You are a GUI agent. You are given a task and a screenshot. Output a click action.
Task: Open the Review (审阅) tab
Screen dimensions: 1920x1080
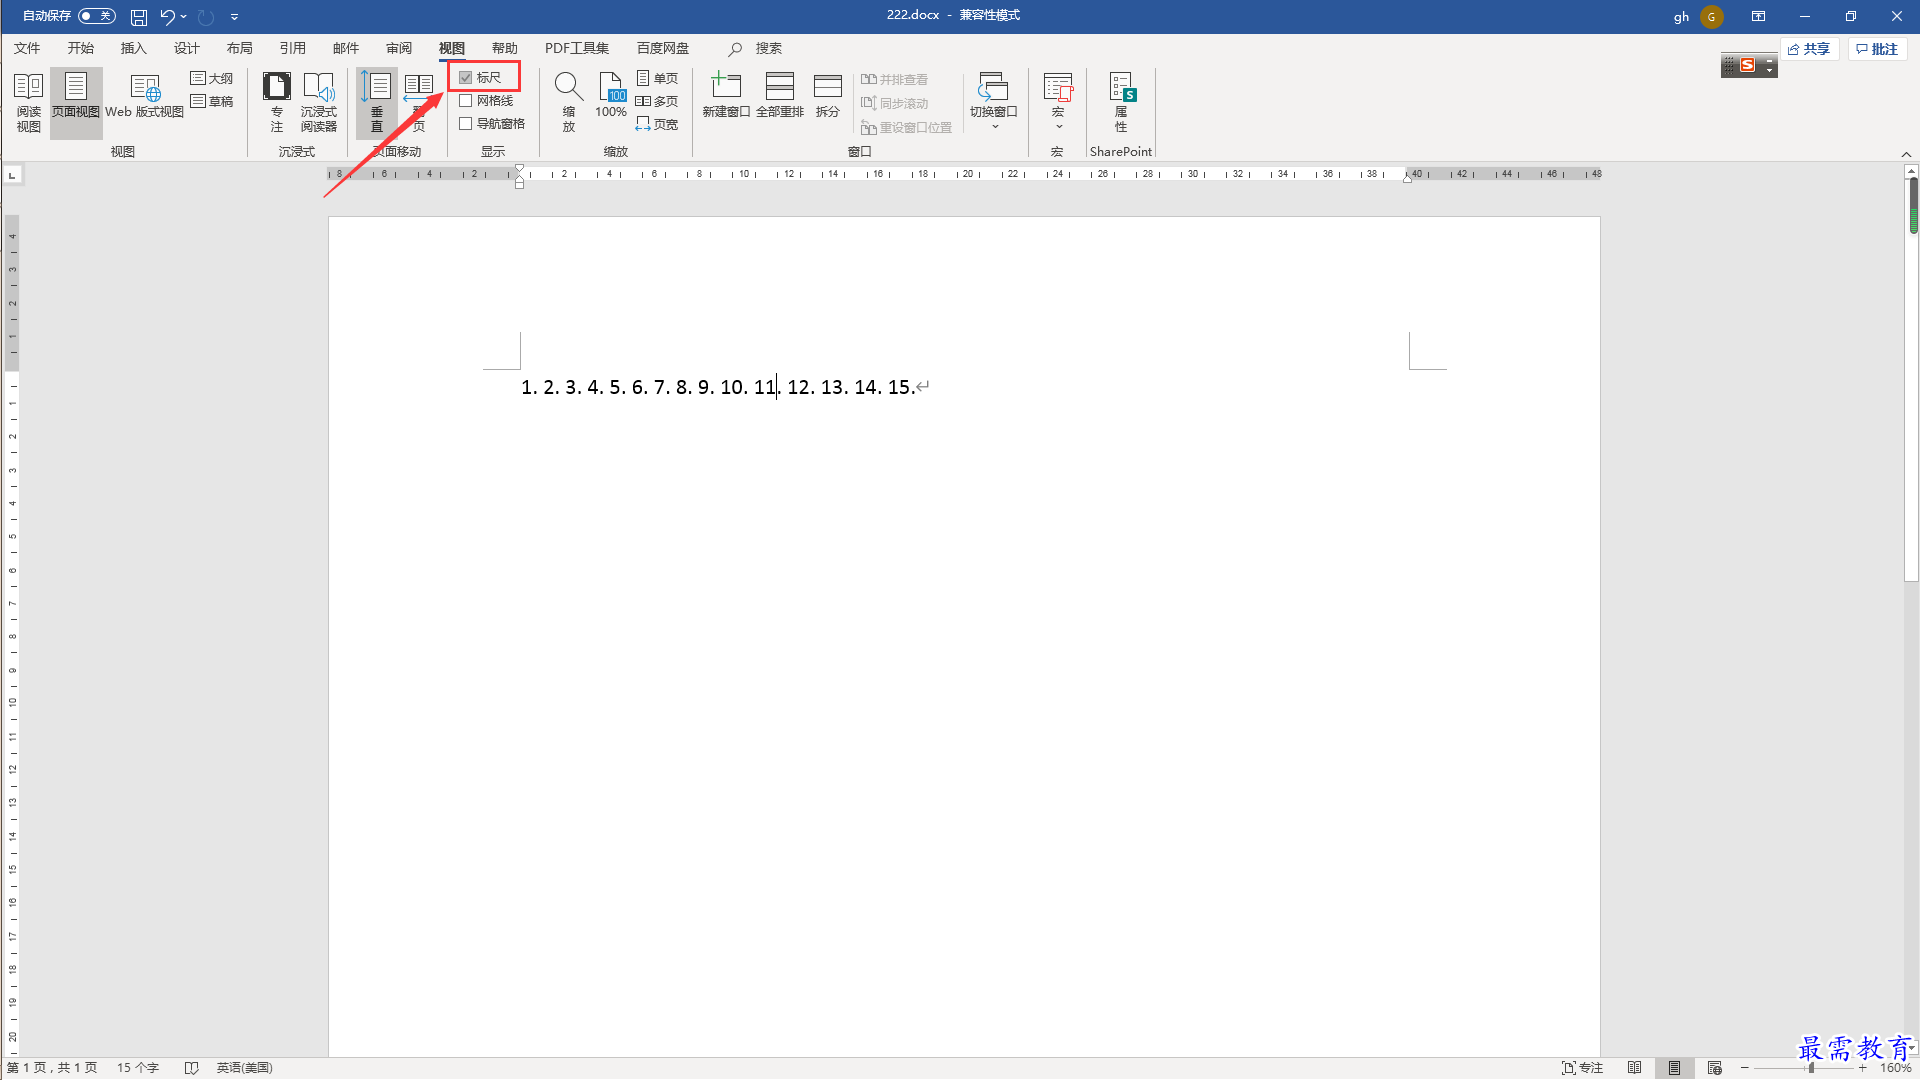(398, 48)
